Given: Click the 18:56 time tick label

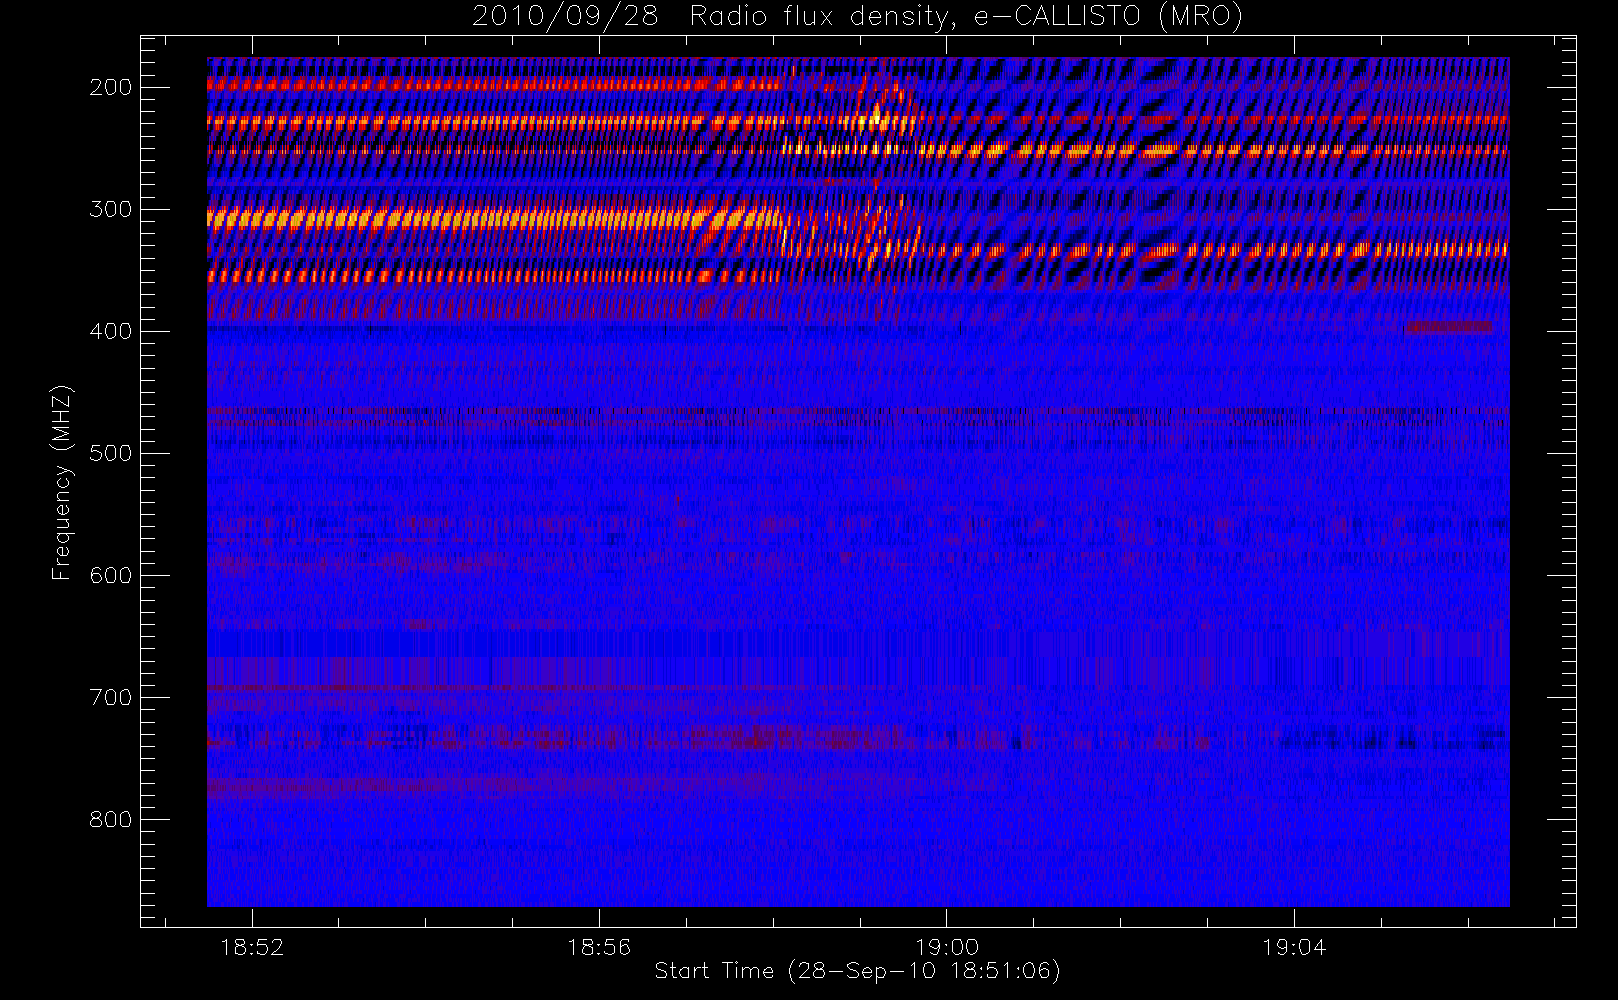Looking at the screenshot, I should pyautogui.click(x=599, y=947).
